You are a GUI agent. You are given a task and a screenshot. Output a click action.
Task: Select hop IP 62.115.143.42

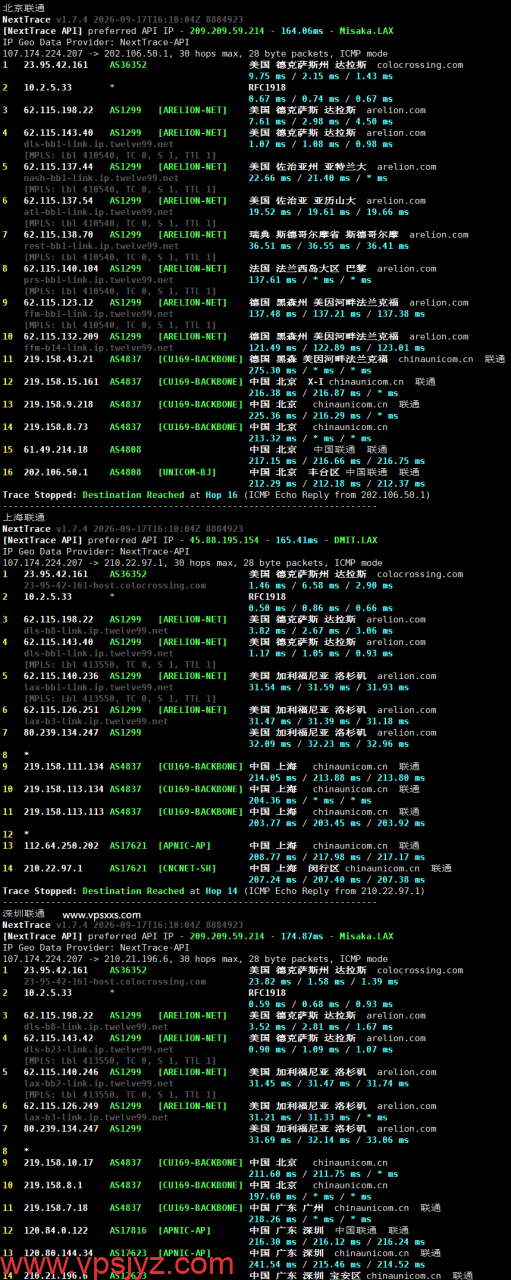click(x=59, y=1038)
